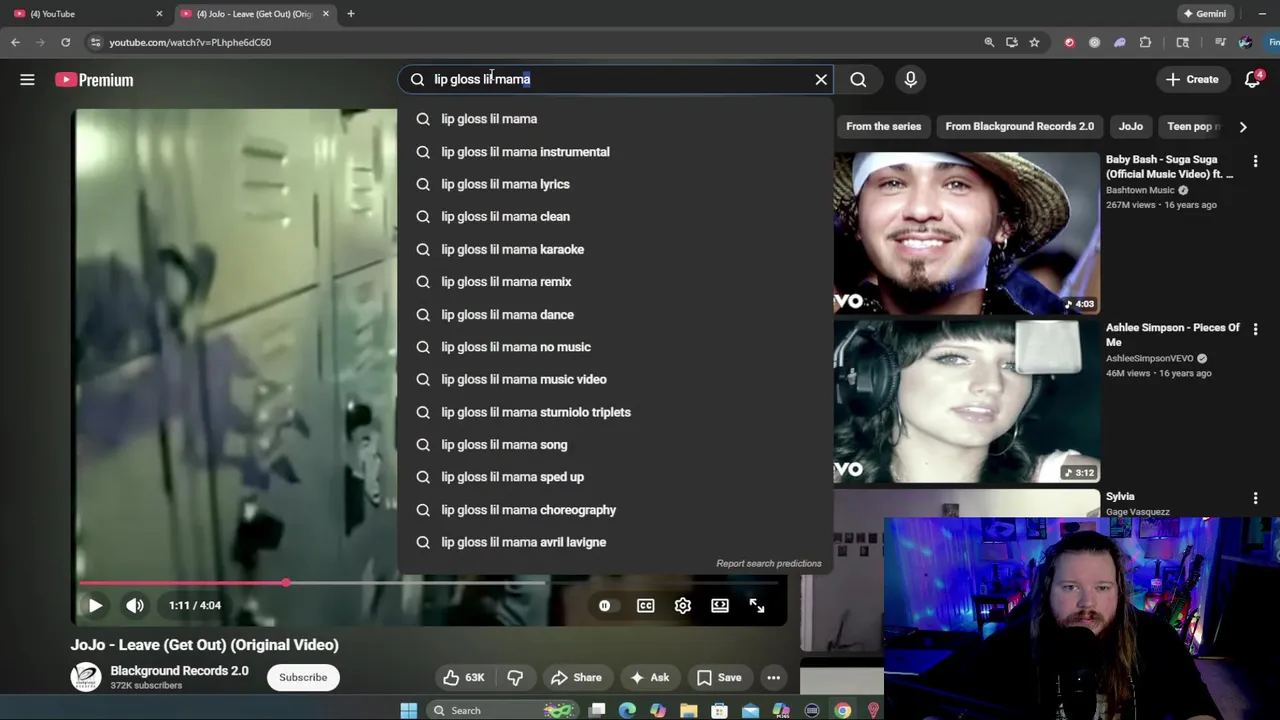Mute the video volume

[x=135, y=605]
